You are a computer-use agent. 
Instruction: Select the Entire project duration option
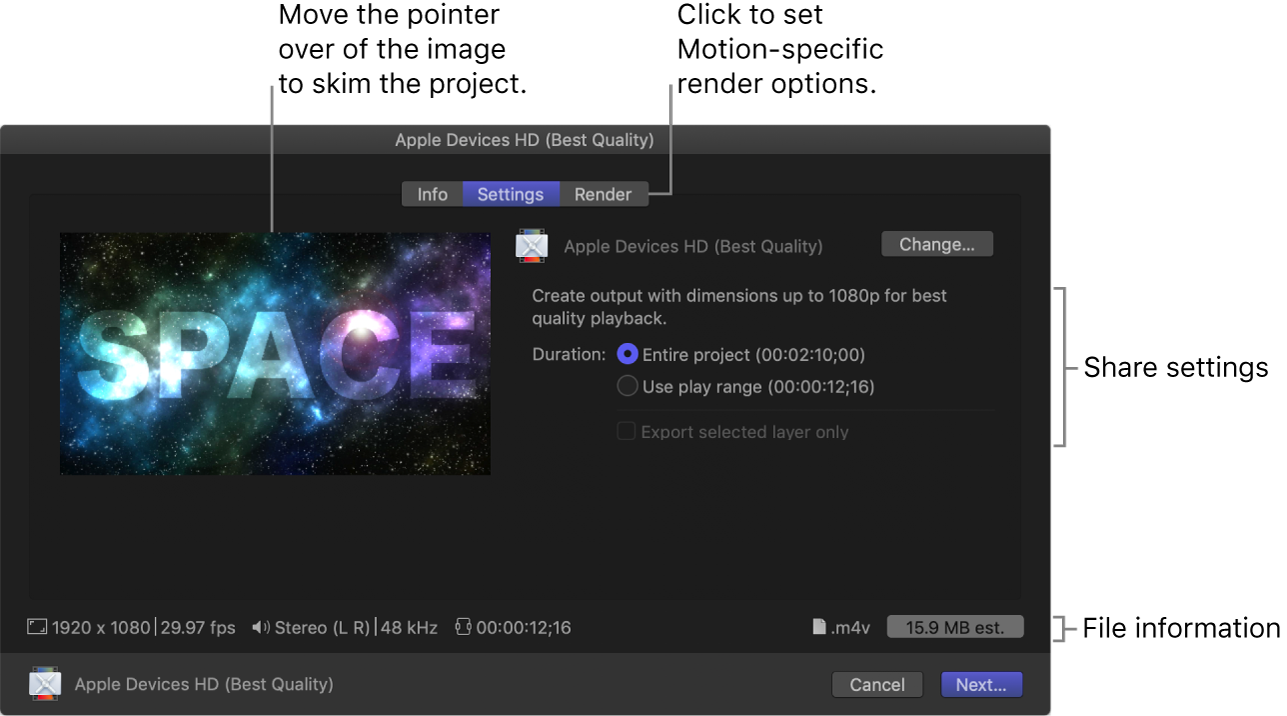628,354
